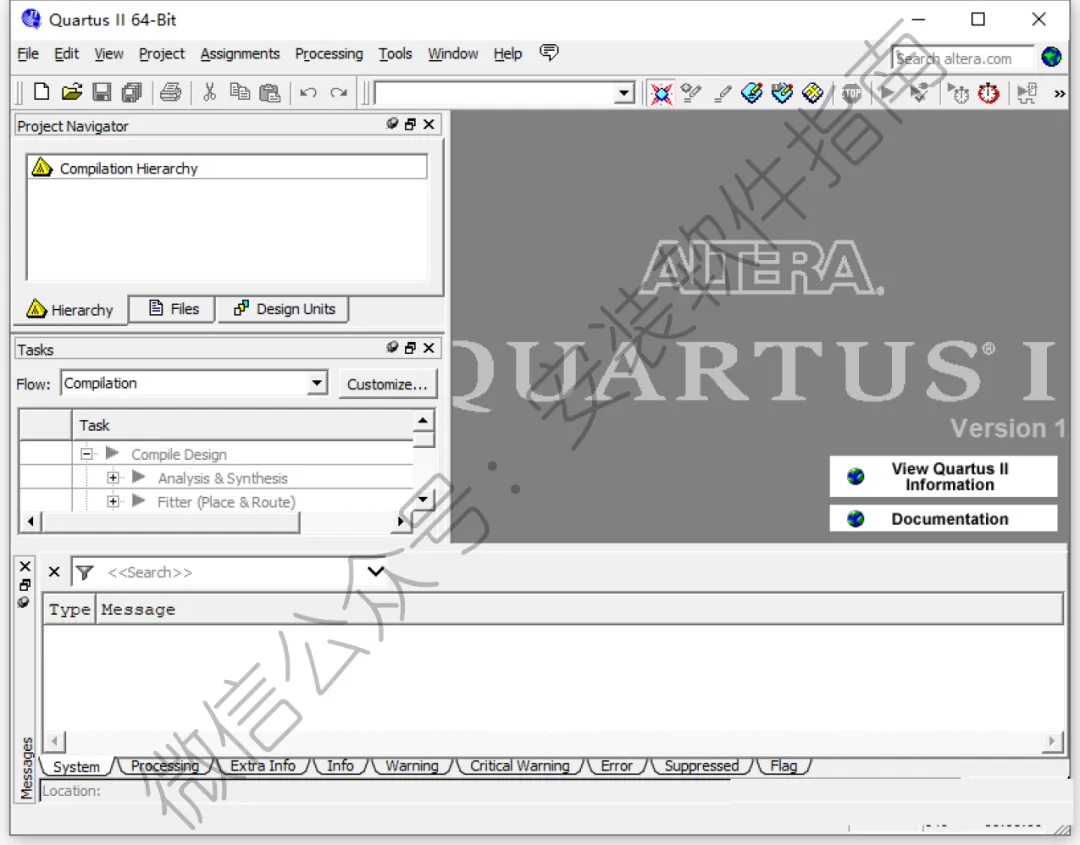Click the yellow diamond planner icon
This screenshot has height=845, width=1080.
[812, 93]
